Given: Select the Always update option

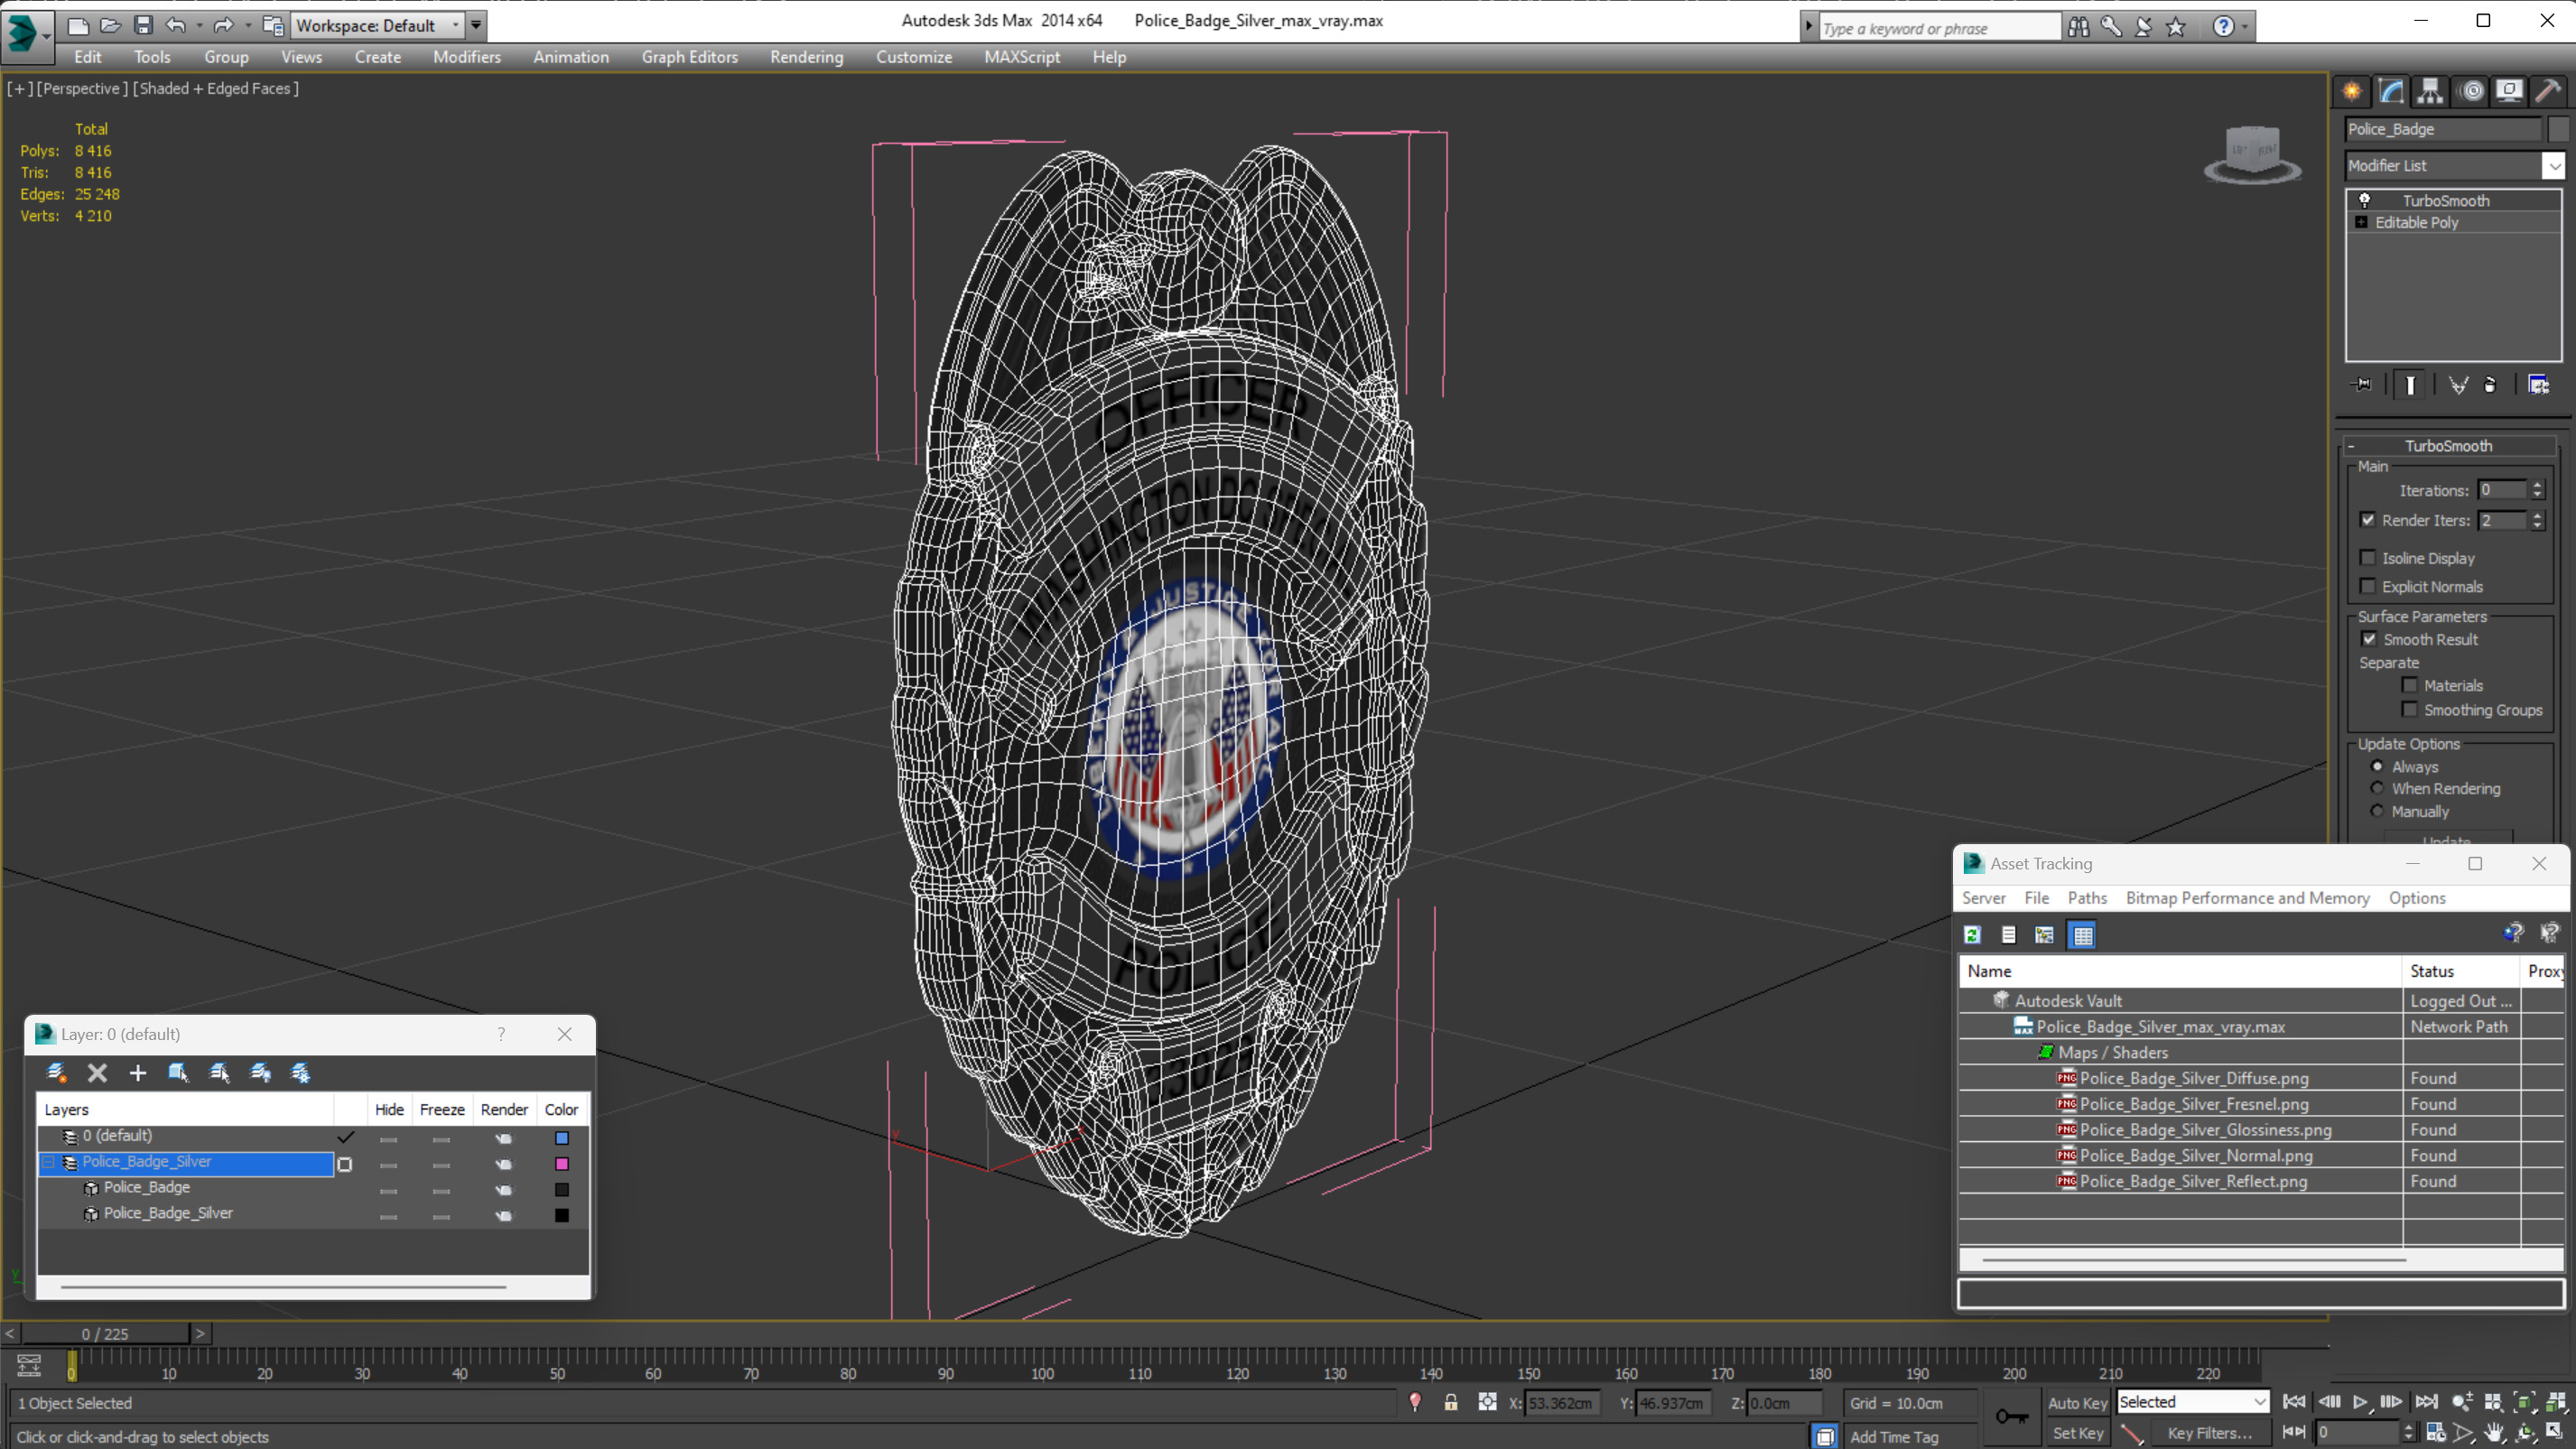Looking at the screenshot, I should 2378,766.
